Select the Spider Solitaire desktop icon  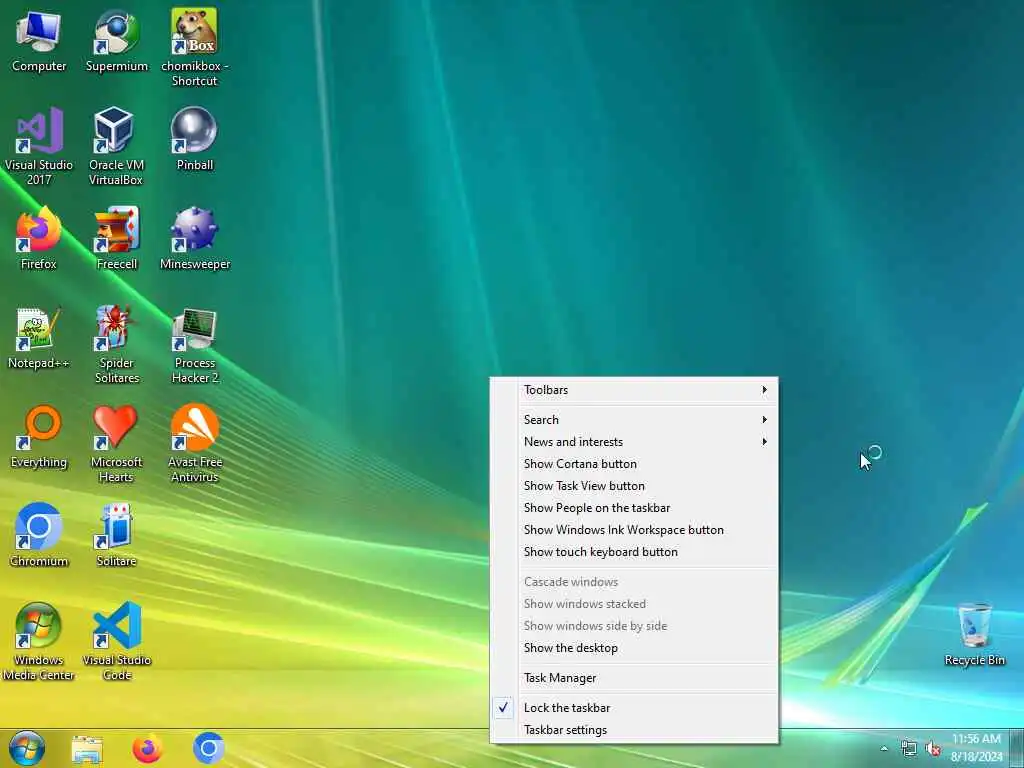tap(117, 344)
